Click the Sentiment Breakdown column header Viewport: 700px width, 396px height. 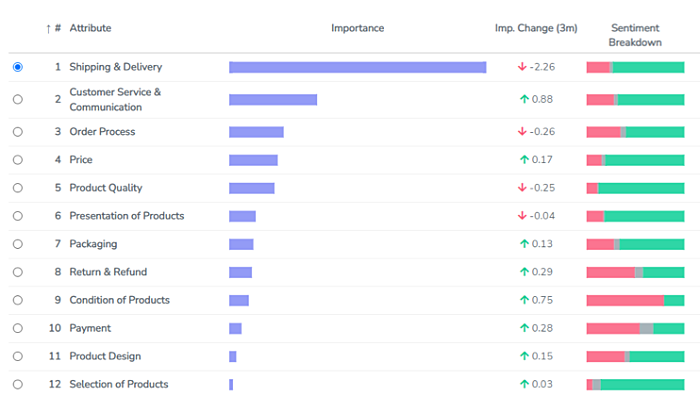pyautogui.click(x=635, y=35)
